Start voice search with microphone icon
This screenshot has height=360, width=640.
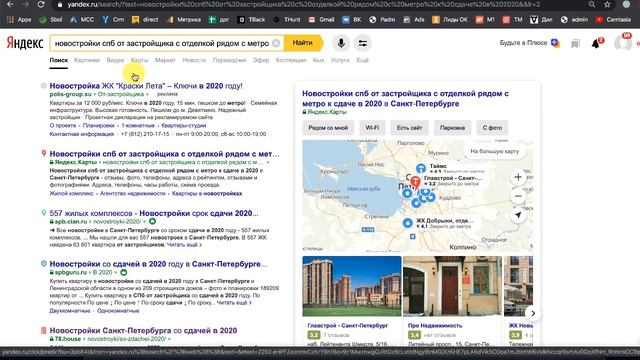click(x=341, y=43)
